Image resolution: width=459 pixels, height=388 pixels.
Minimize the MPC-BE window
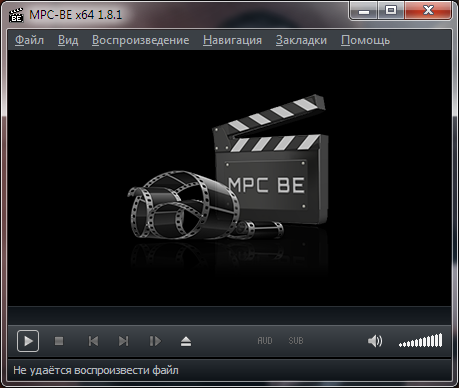364,10
